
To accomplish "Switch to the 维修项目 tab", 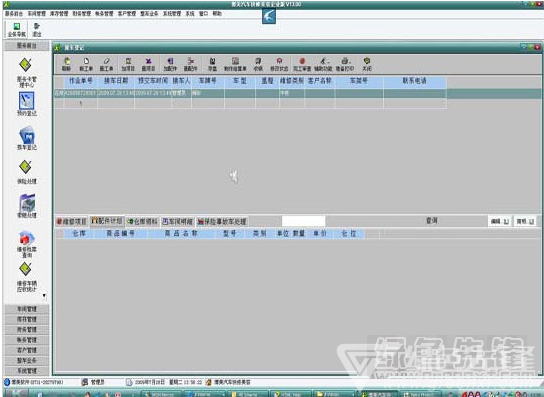I will [x=71, y=221].
